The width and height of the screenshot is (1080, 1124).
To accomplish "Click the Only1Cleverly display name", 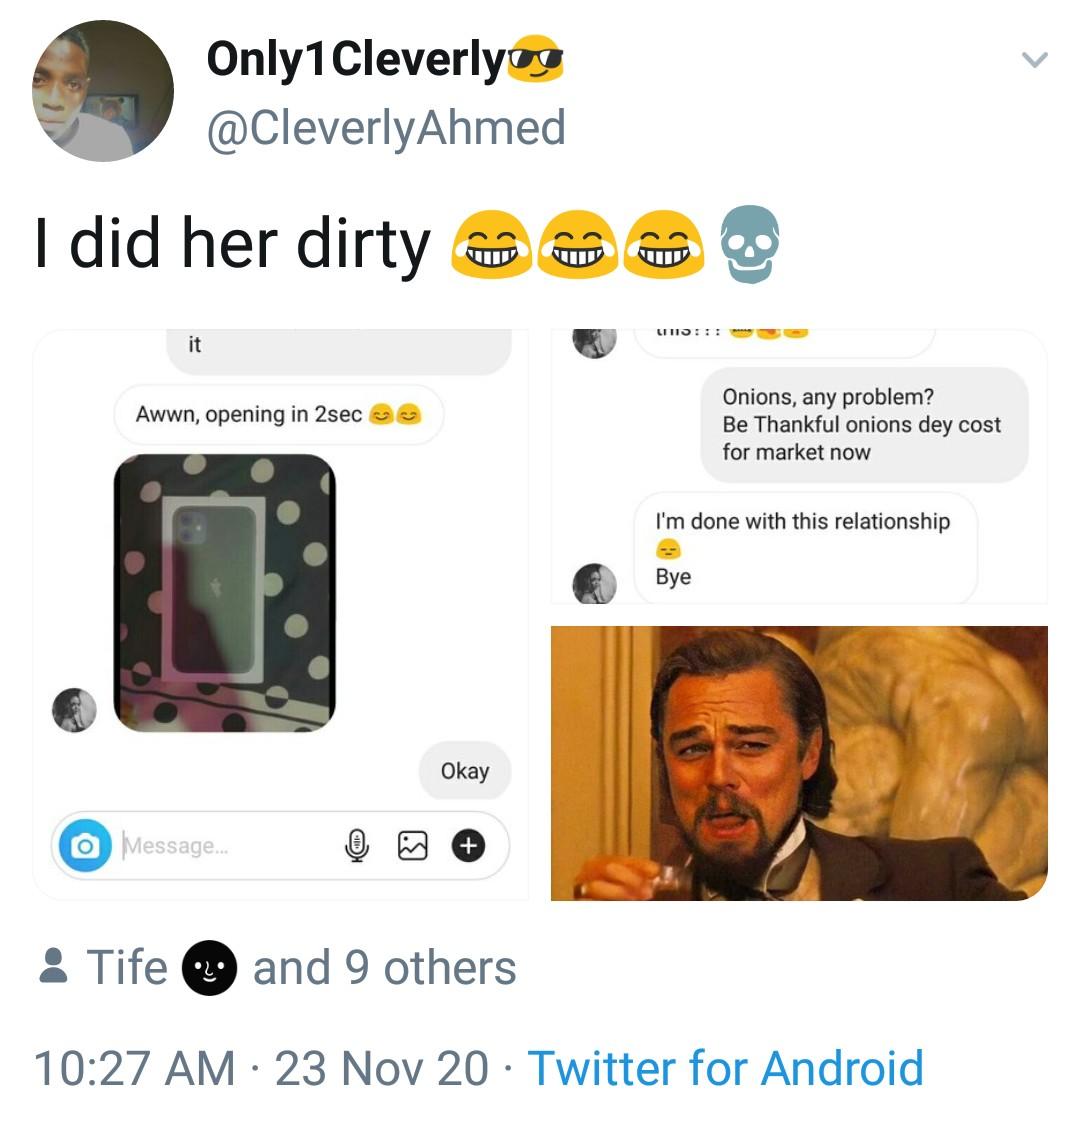I will click(x=356, y=59).
